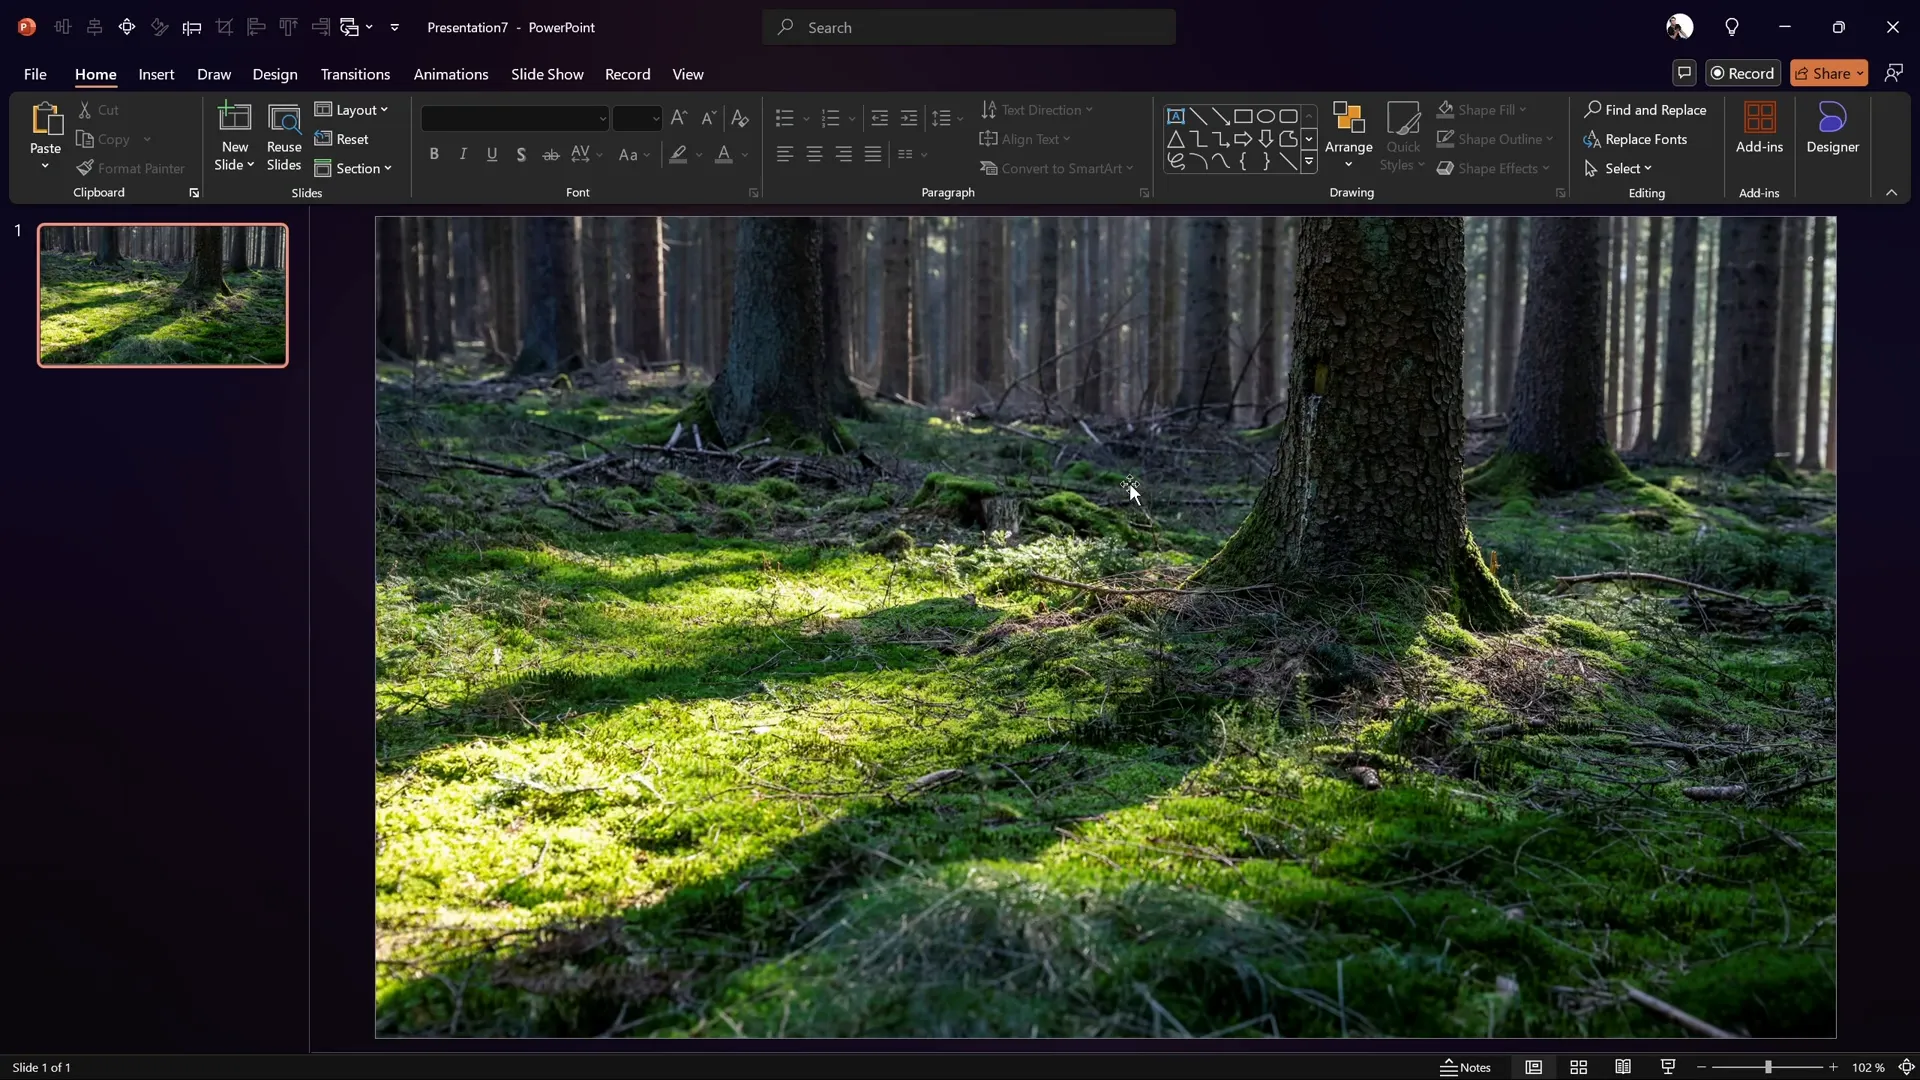Open the Customize Quick Access Toolbar dropdown

(395, 27)
